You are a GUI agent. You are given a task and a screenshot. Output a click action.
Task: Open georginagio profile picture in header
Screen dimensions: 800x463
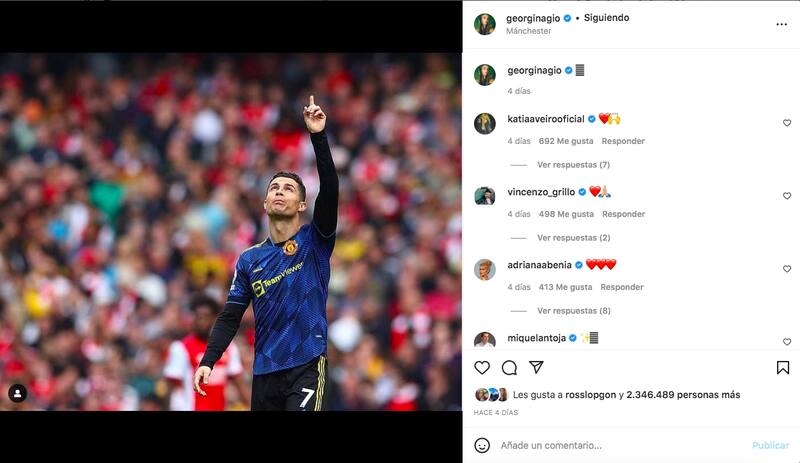click(x=485, y=24)
